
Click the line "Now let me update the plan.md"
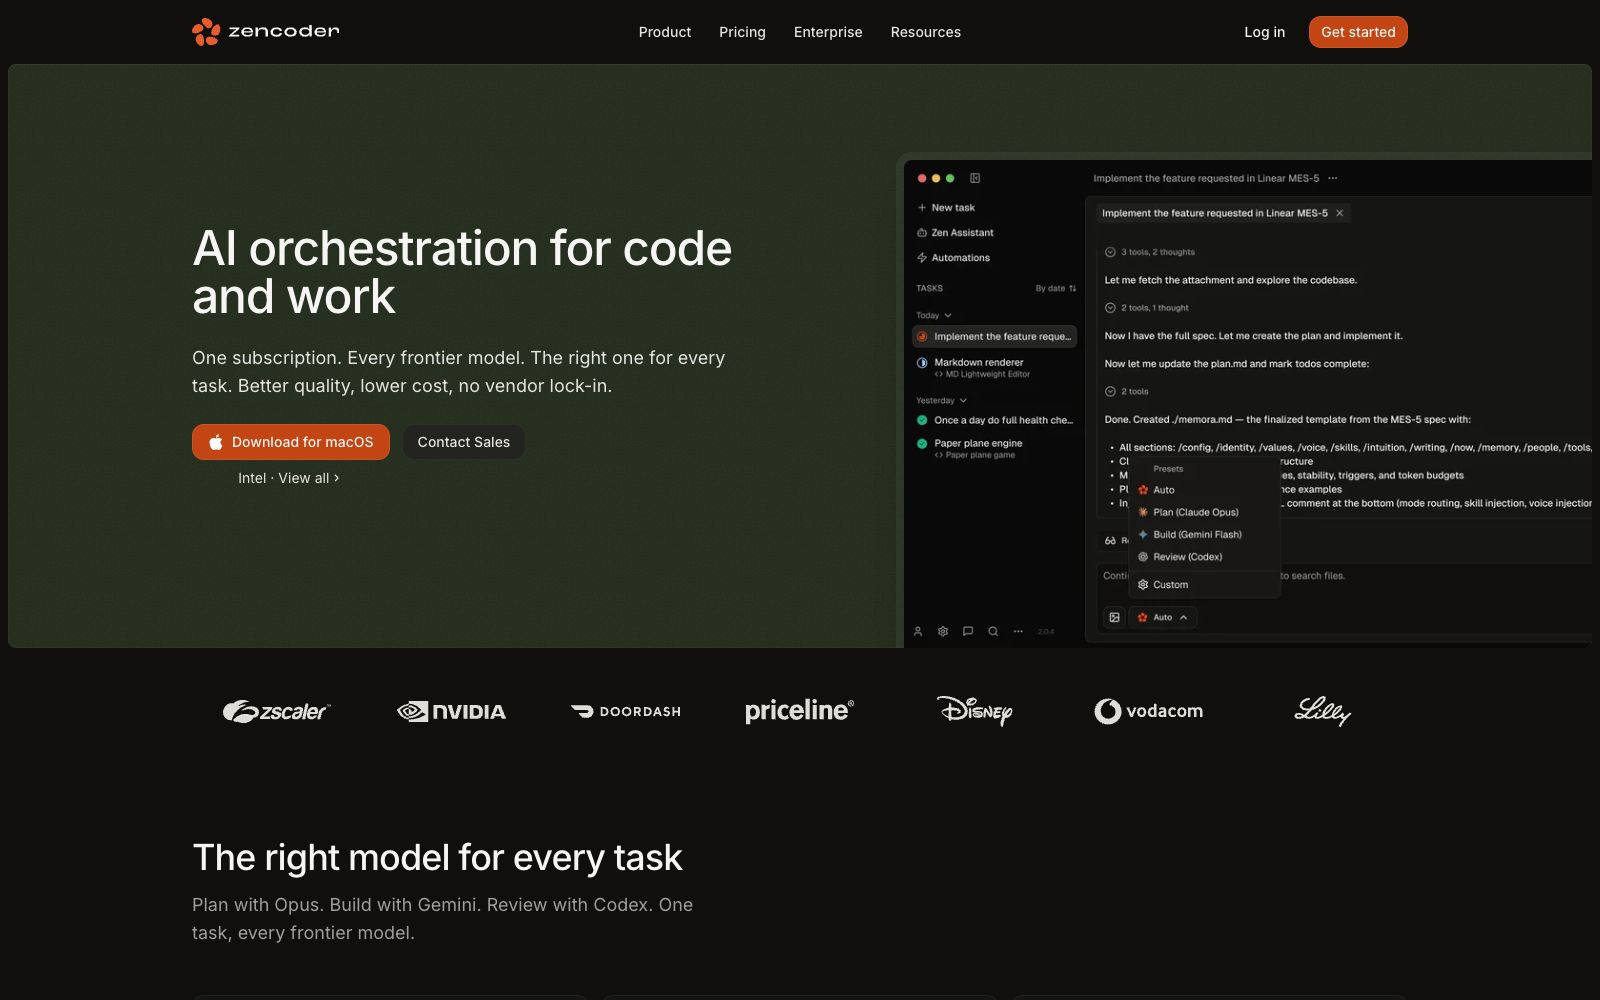coord(1237,364)
